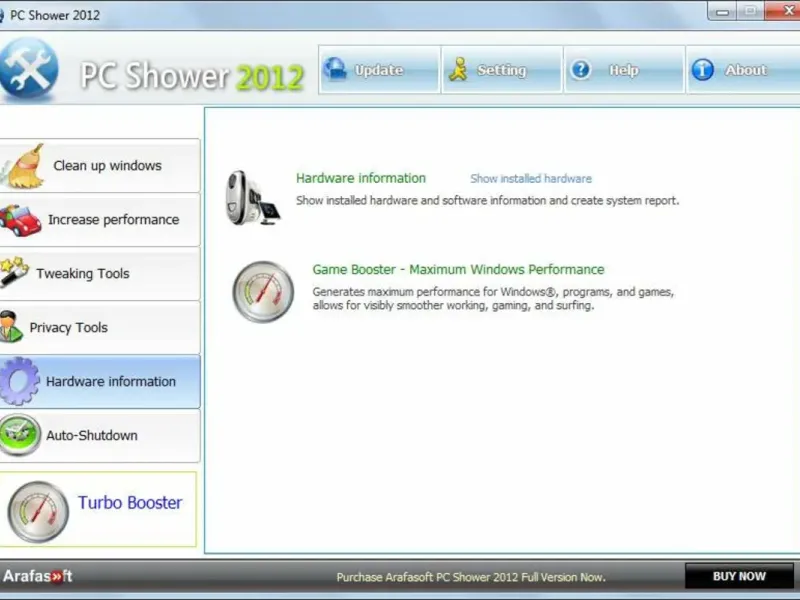Open the Setting toolbar button

tap(502, 69)
